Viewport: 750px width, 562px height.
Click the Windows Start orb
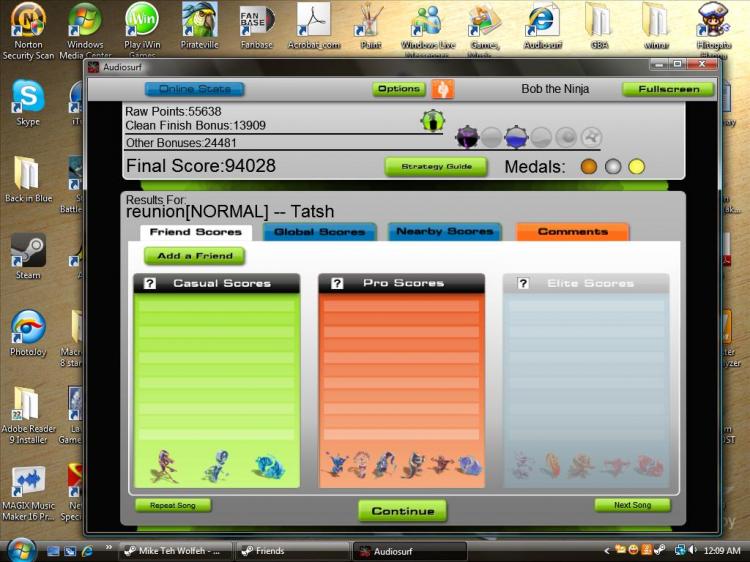[21, 550]
